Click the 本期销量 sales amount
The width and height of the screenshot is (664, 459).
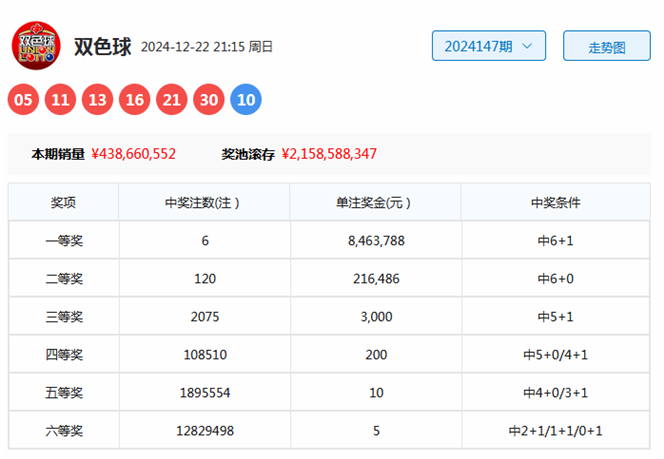click(133, 155)
